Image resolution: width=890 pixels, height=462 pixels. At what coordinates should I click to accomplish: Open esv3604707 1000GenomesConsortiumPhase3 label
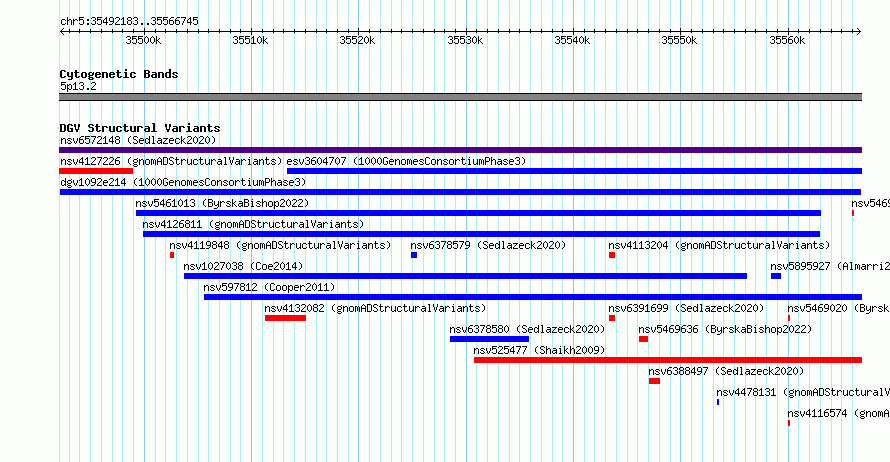click(x=406, y=161)
